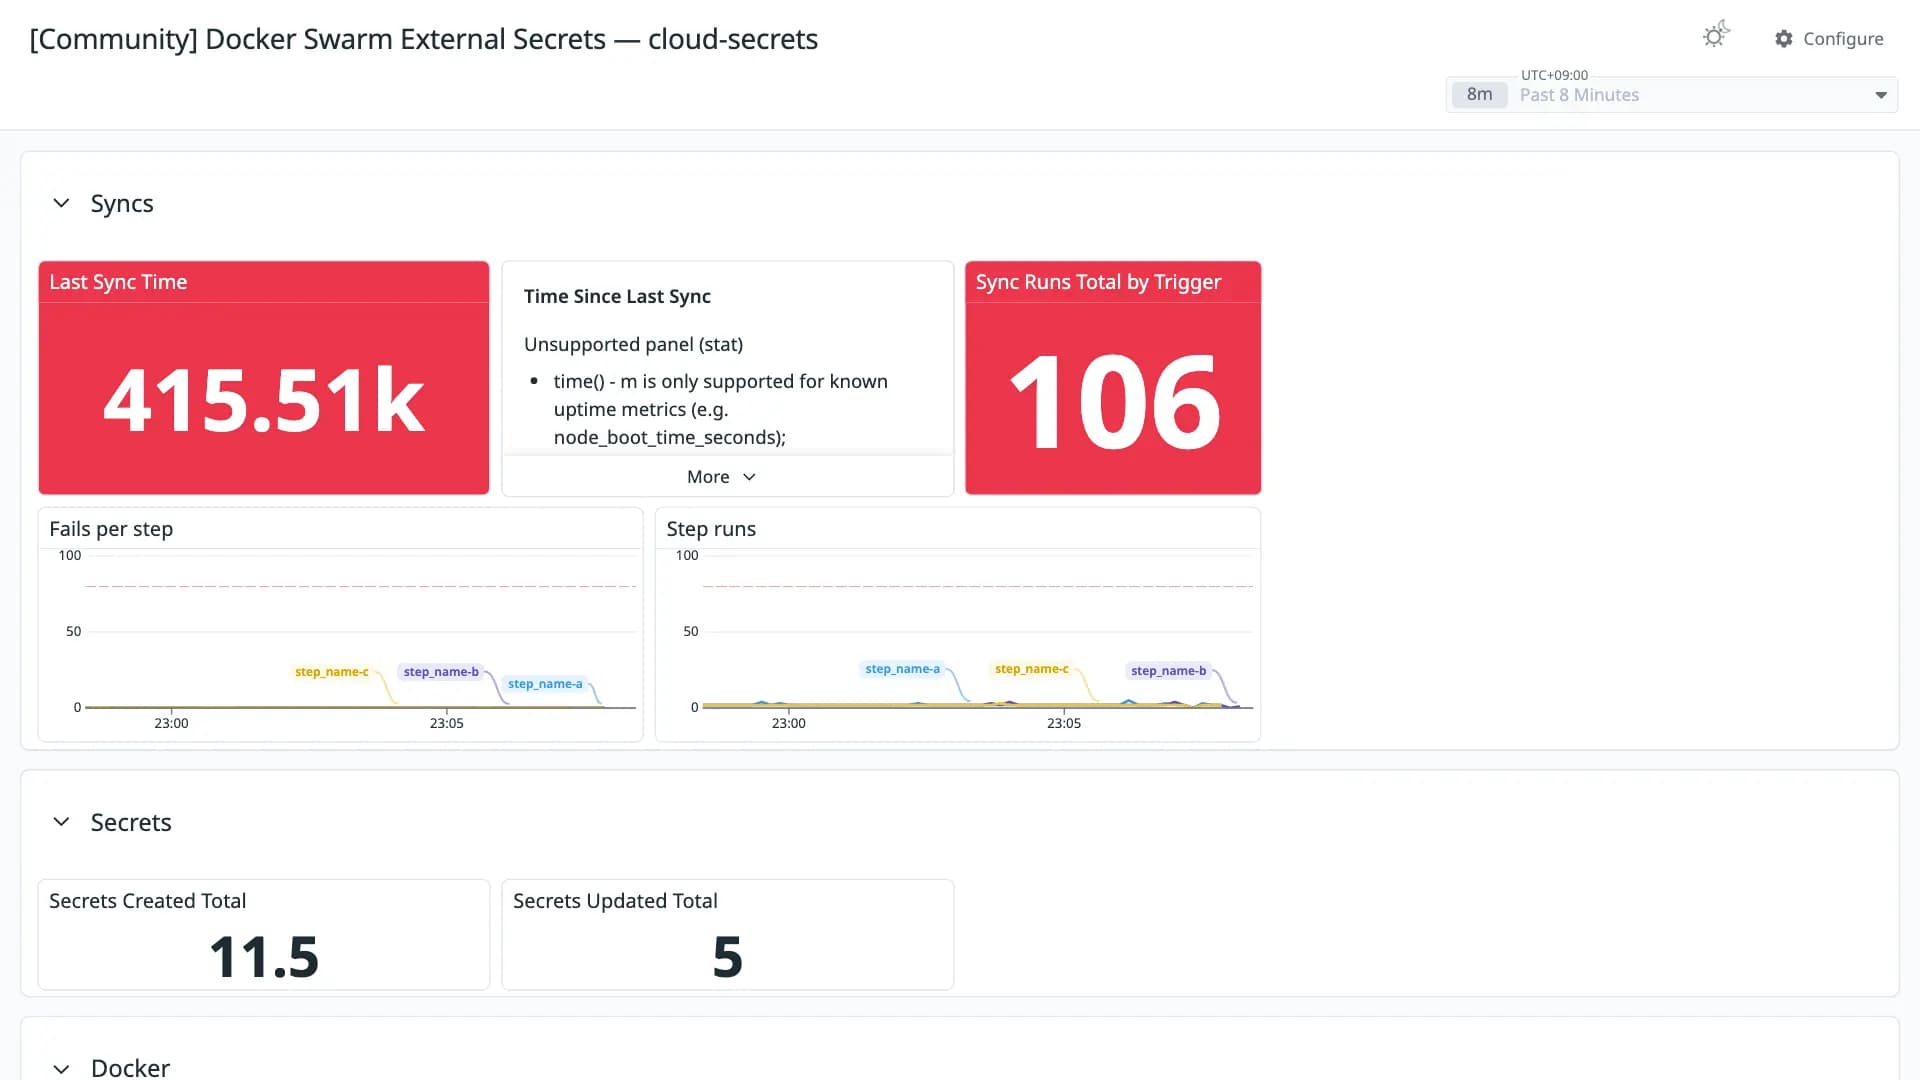Collapse the Syncs section
Screen dimensions: 1920x1080
61,203
